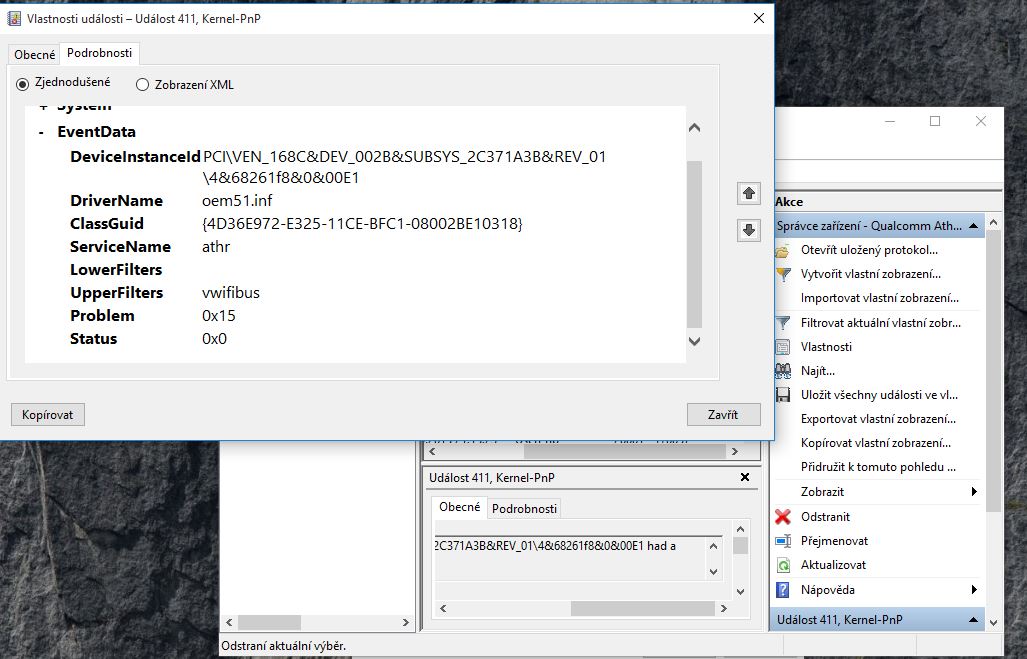This screenshot has width=1027, height=659.
Task: Click the binoculars icon for Najít
Action: click(x=783, y=371)
